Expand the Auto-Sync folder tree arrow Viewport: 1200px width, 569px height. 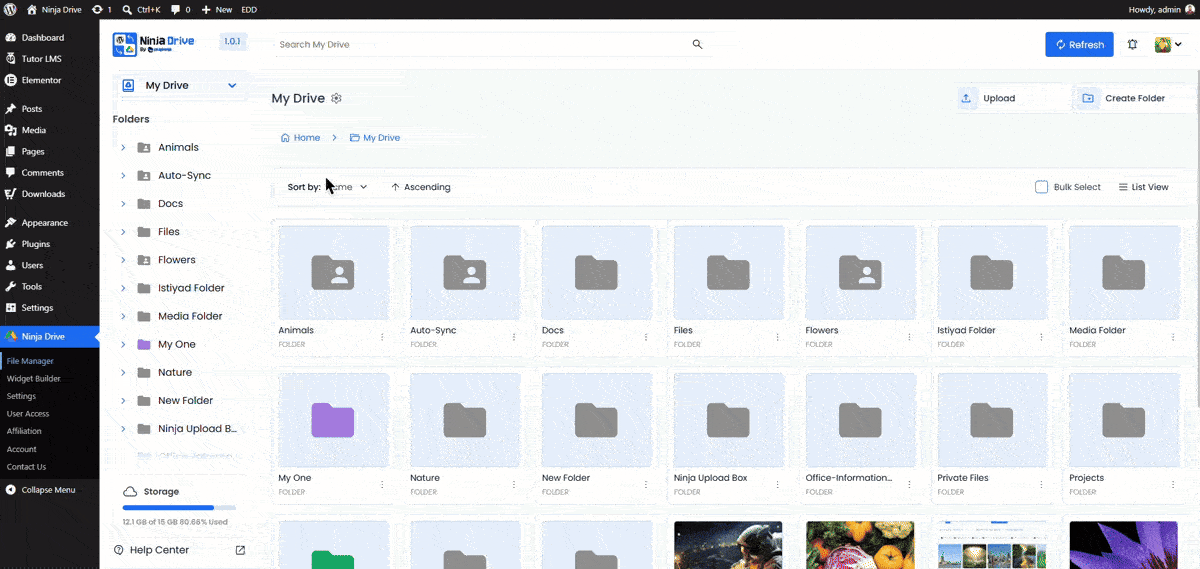(x=123, y=175)
